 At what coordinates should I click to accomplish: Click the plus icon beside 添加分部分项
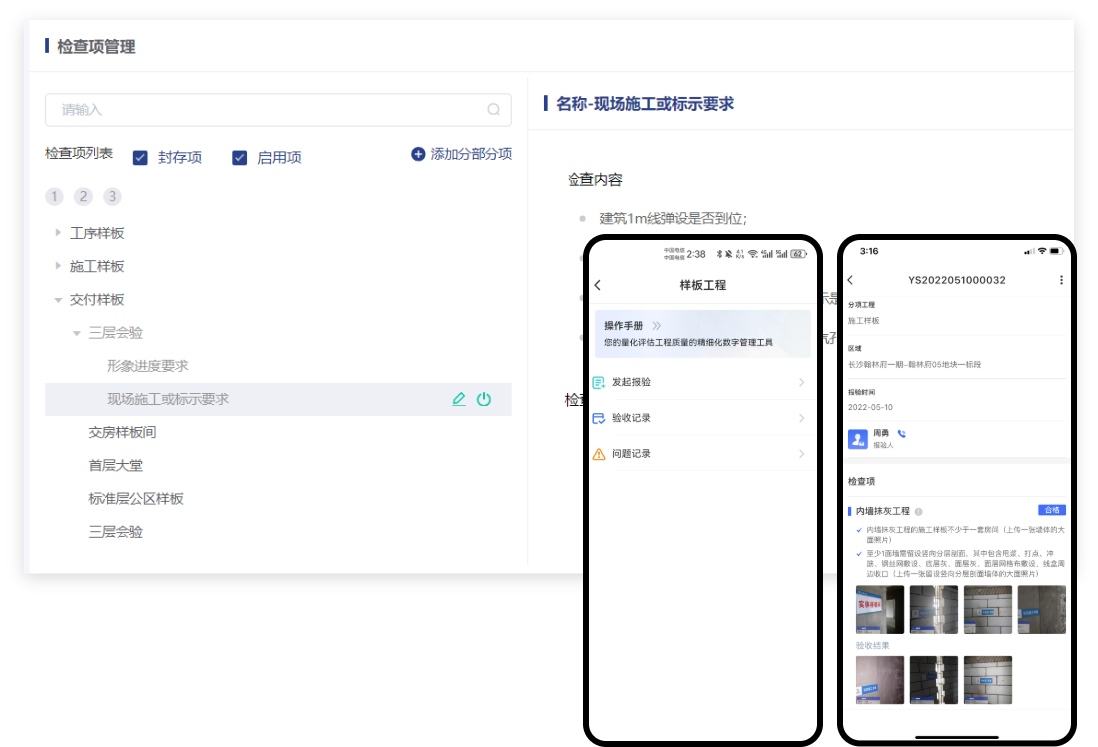click(418, 154)
